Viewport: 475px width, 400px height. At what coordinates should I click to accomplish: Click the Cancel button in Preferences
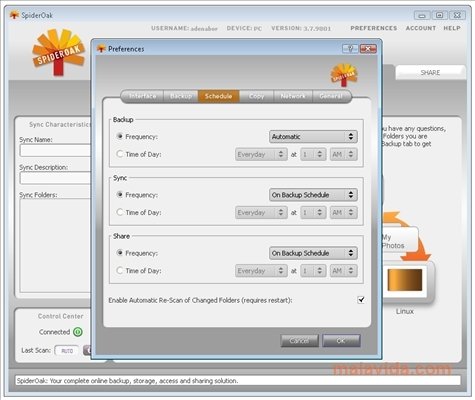[299, 341]
